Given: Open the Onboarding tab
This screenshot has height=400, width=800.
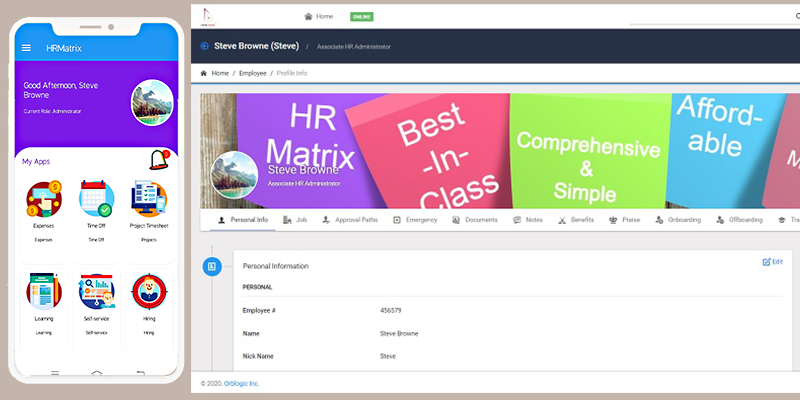Looking at the screenshot, I should point(678,220).
